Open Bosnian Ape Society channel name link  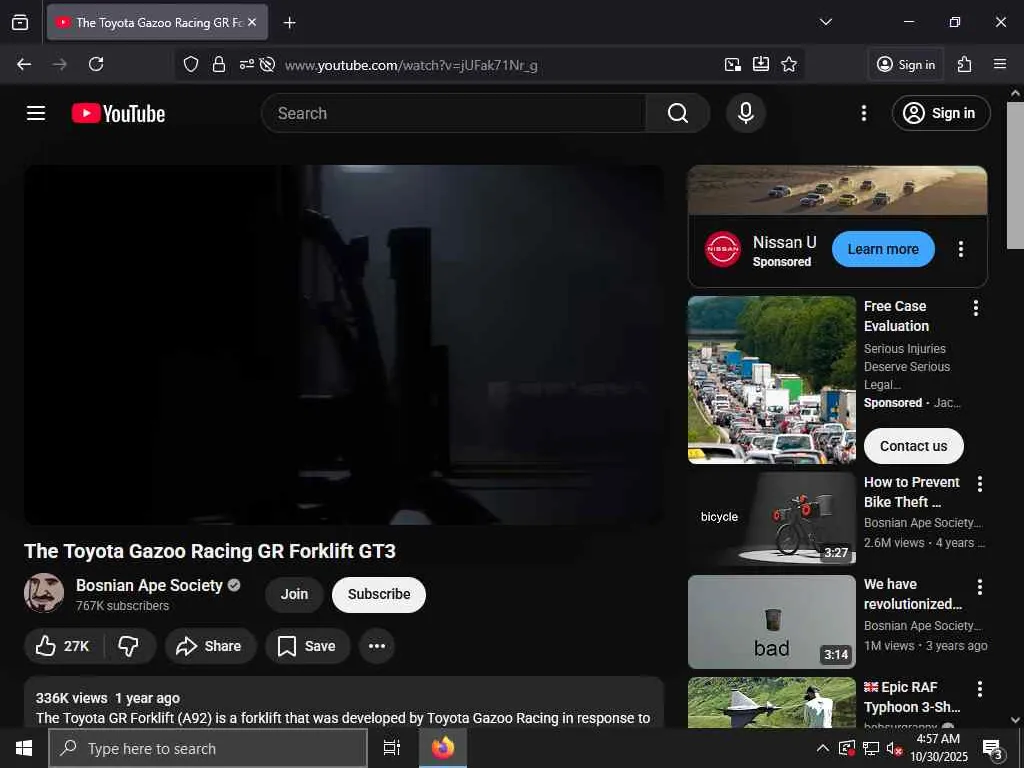(x=149, y=585)
